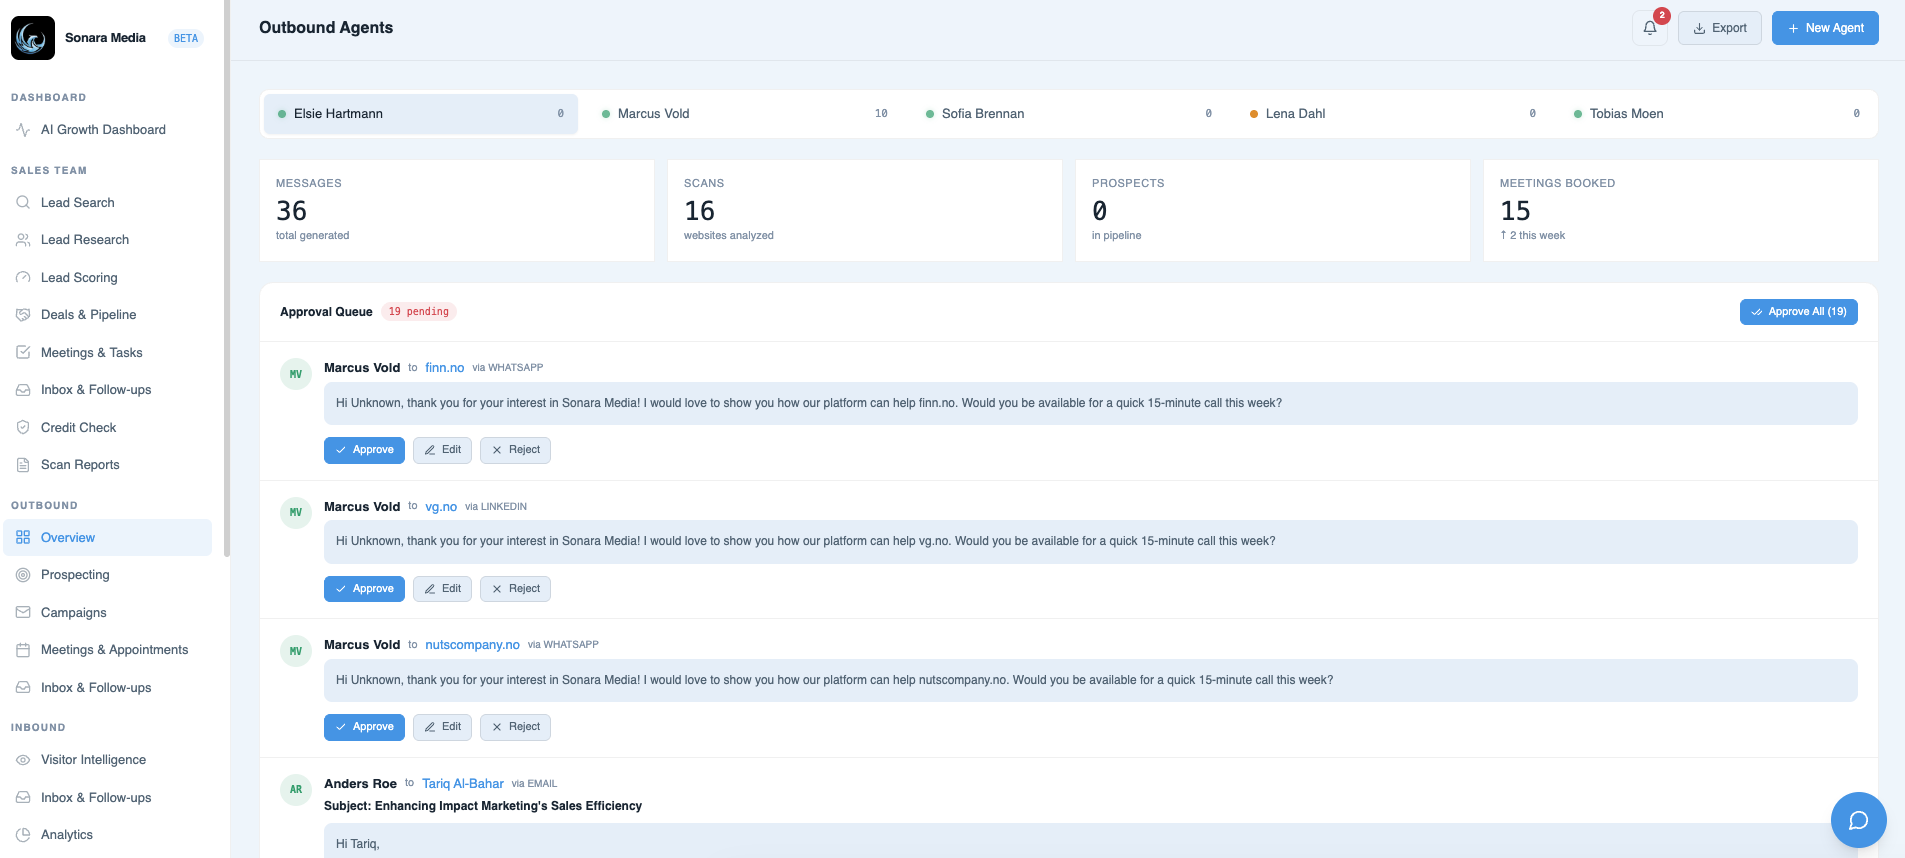Click the MV avatar beside the nutscompany.no message

(296, 651)
